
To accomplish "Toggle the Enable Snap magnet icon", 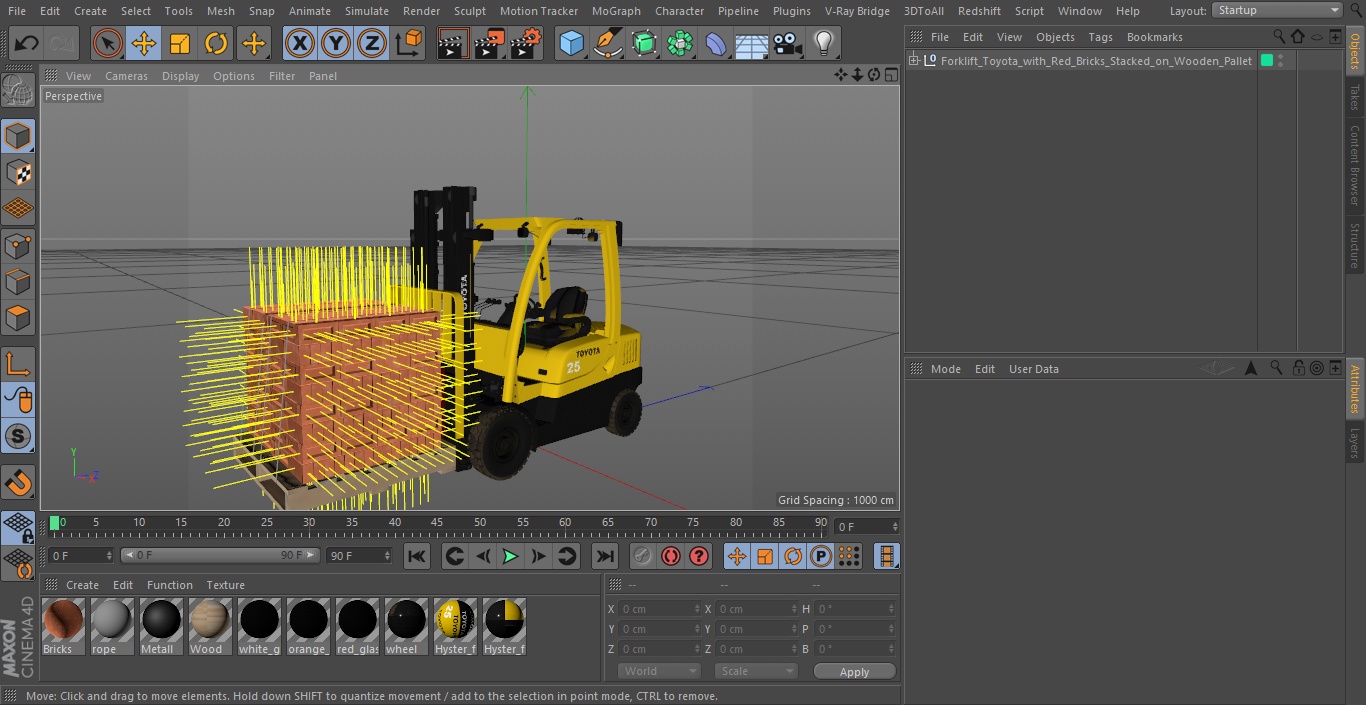I will click(x=18, y=483).
